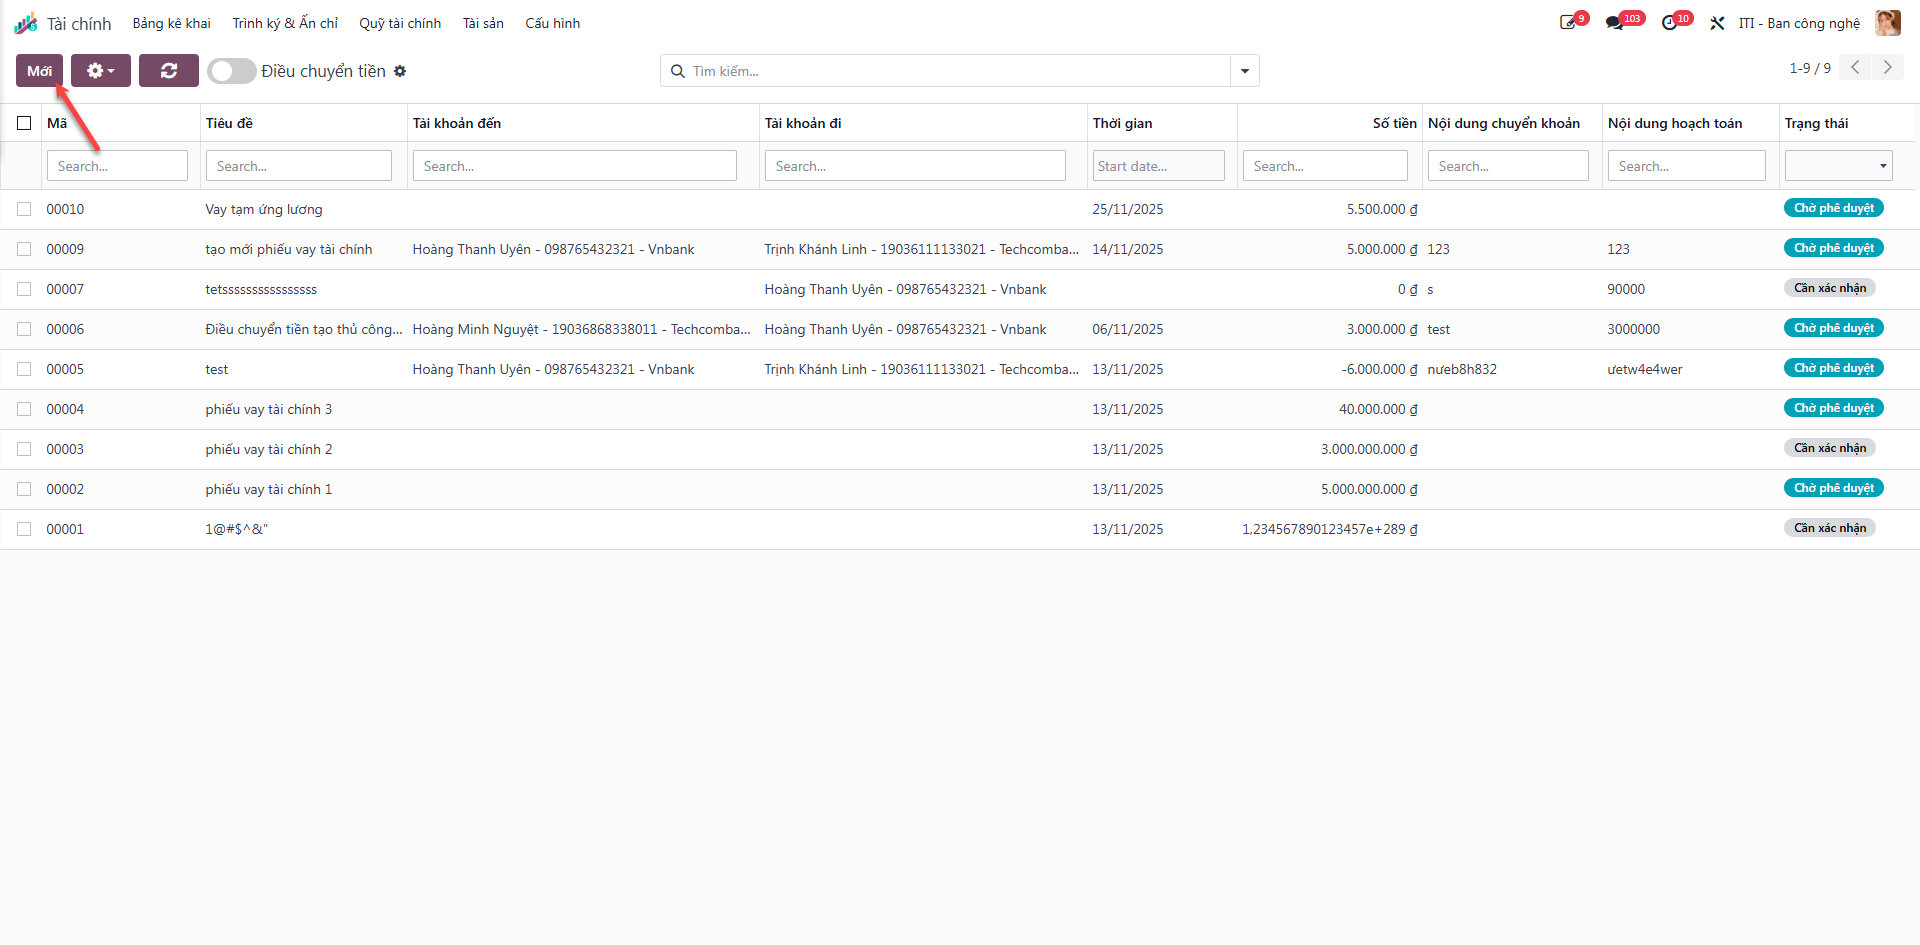The image size is (1920, 945).
Task: Click the Chờ phê duyệt badge of row 00009
Action: [1833, 248]
